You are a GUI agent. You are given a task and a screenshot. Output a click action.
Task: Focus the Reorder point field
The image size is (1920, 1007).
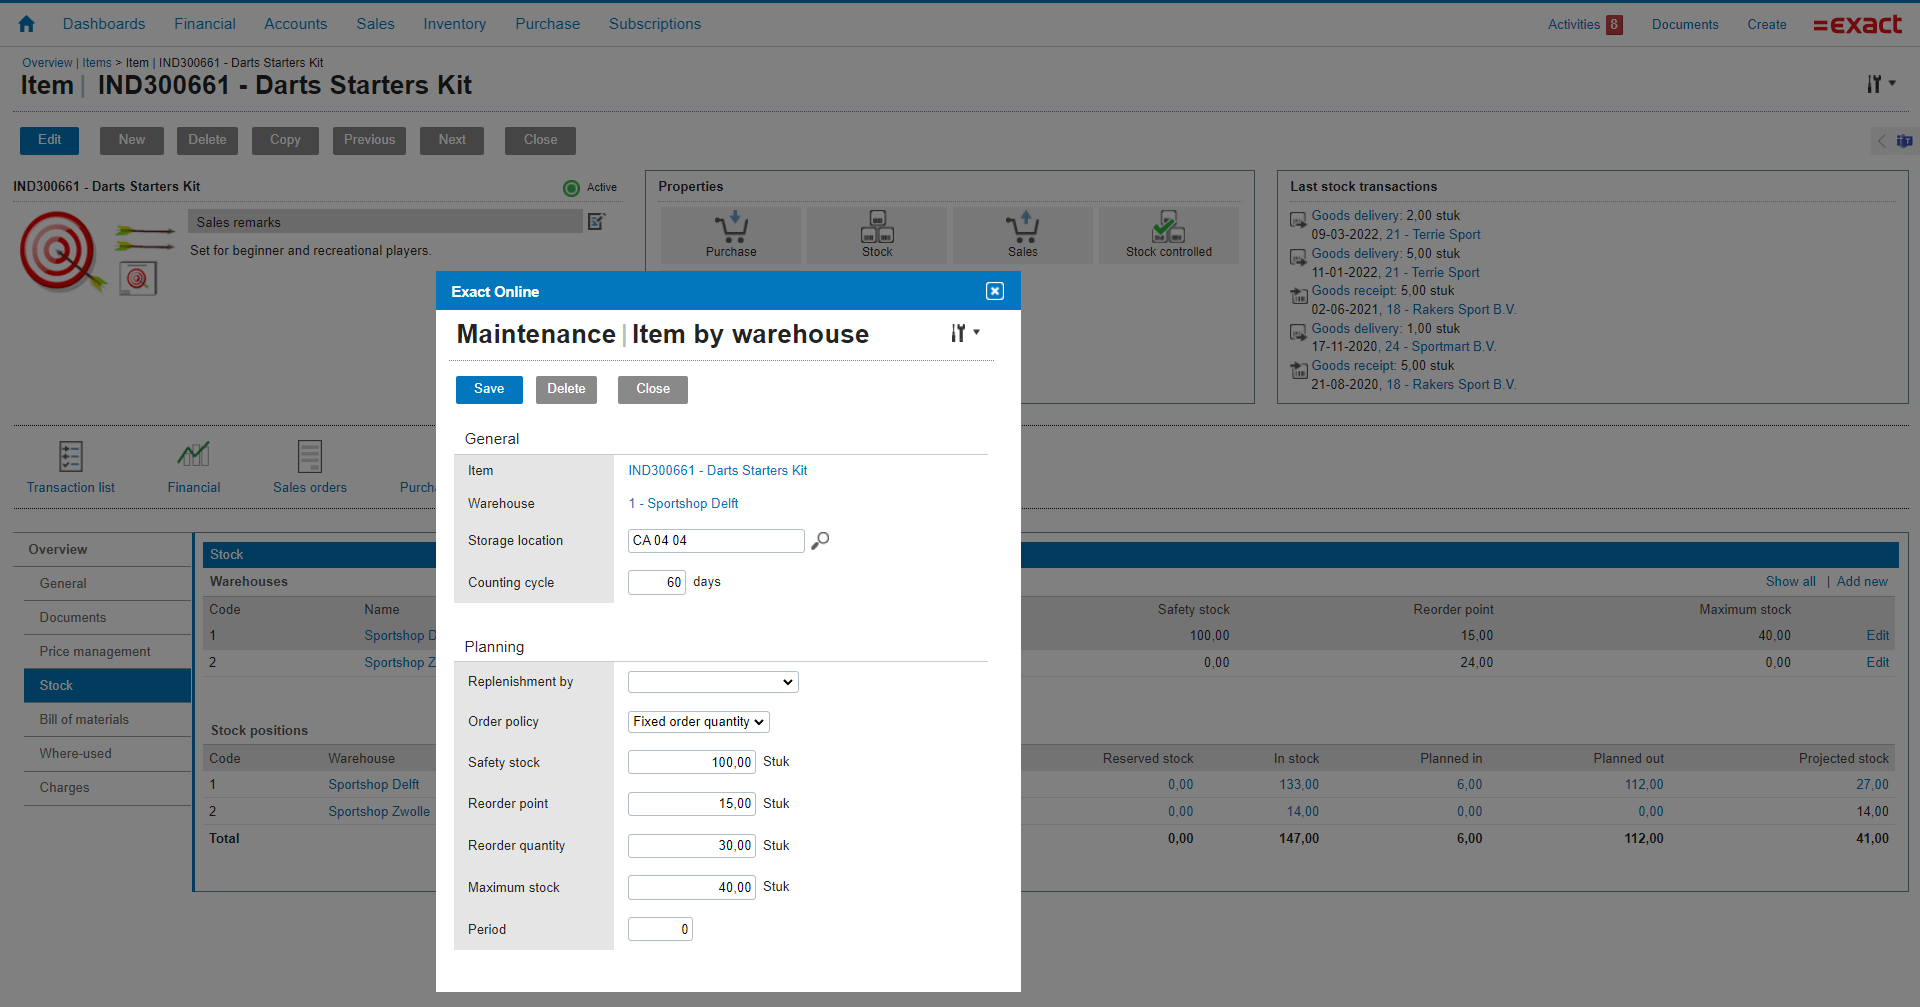pyautogui.click(x=692, y=804)
